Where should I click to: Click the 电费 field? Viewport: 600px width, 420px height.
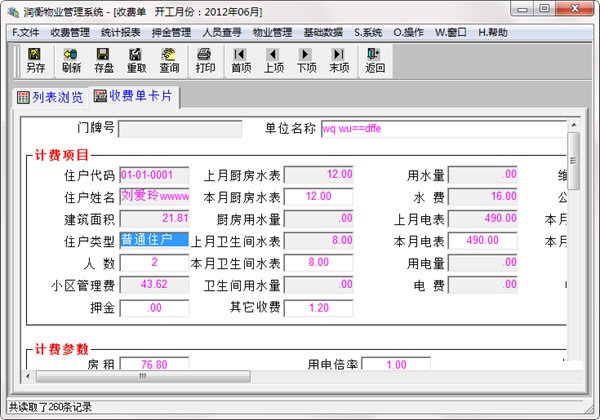[483, 285]
